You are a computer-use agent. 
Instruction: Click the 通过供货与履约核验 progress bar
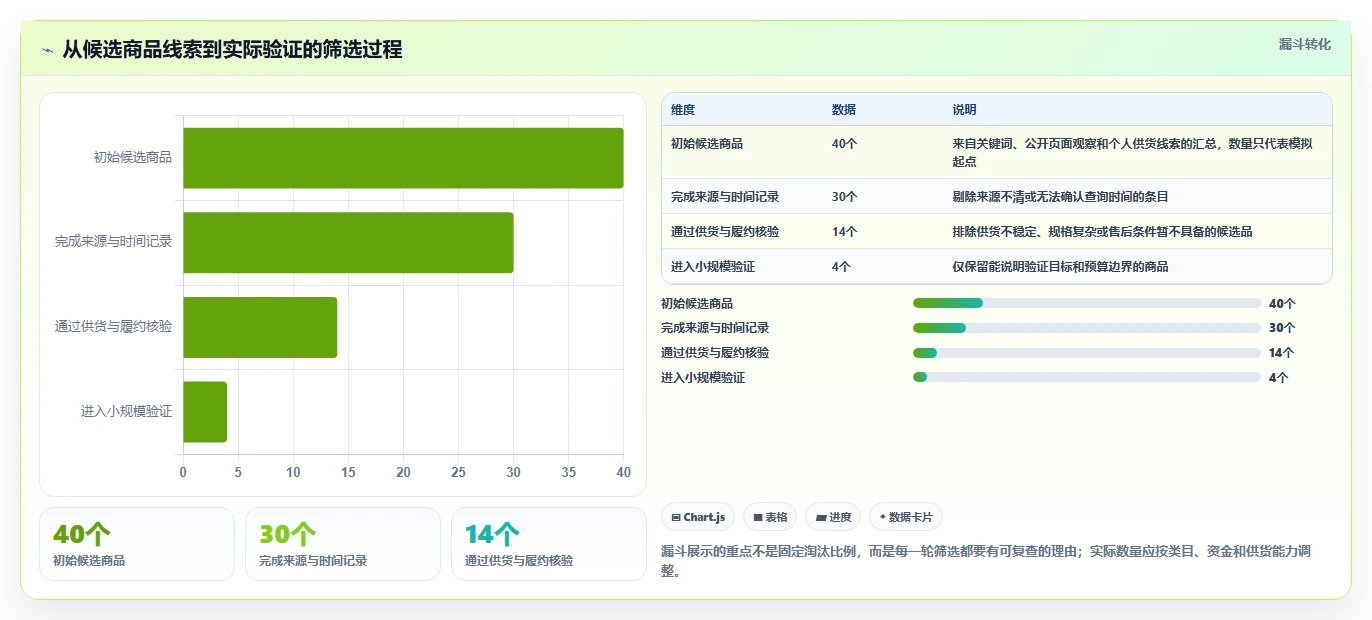(1086, 353)
